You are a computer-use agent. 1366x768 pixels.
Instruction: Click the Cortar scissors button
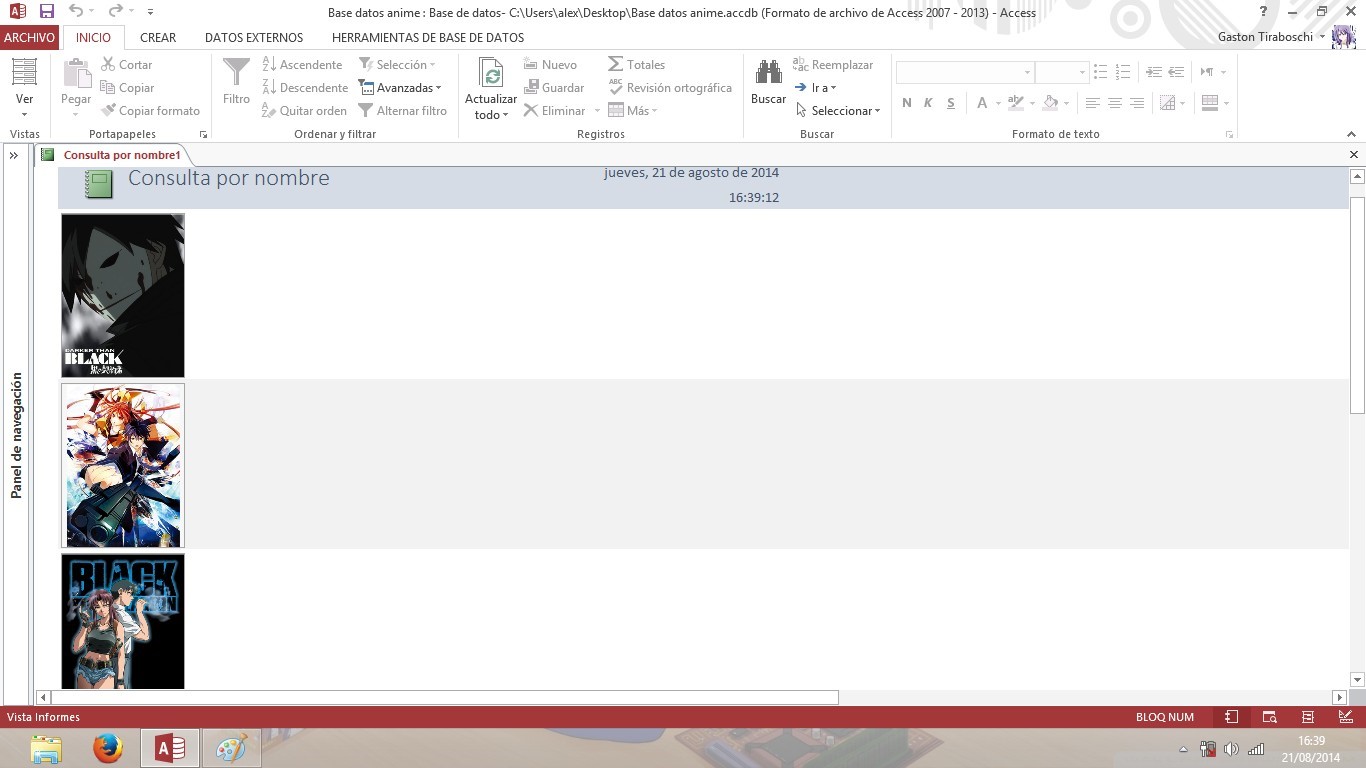coord(127,64)
